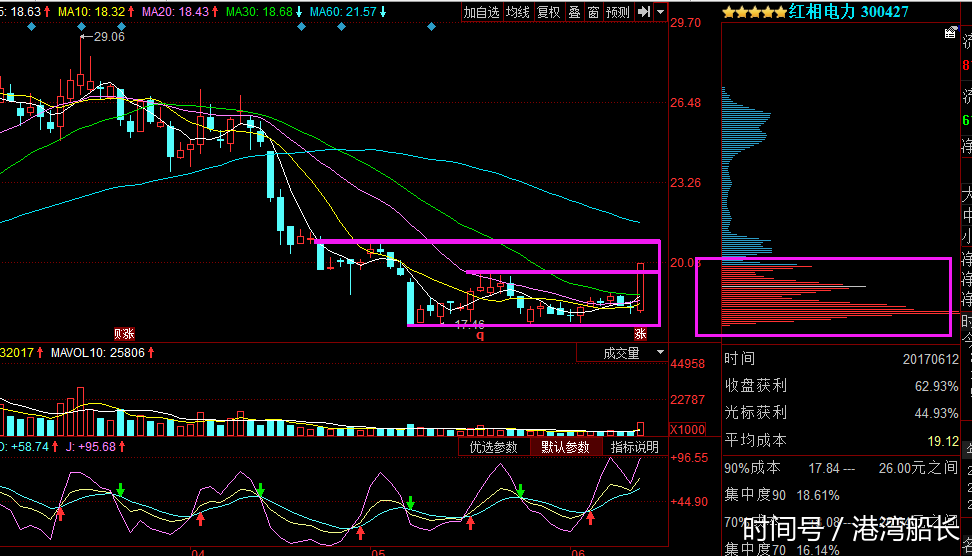Click the red 财 marker under the chart
This screenshot has width=972, height=556.
click(123, 334)
